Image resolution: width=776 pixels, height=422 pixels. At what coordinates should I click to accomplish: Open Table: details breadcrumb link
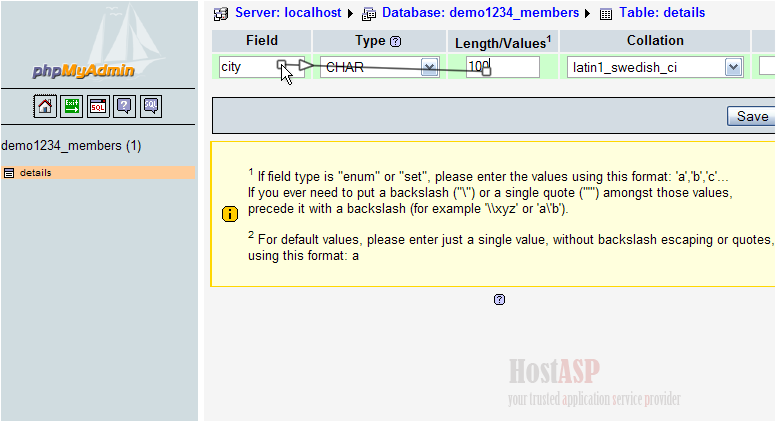661,13
